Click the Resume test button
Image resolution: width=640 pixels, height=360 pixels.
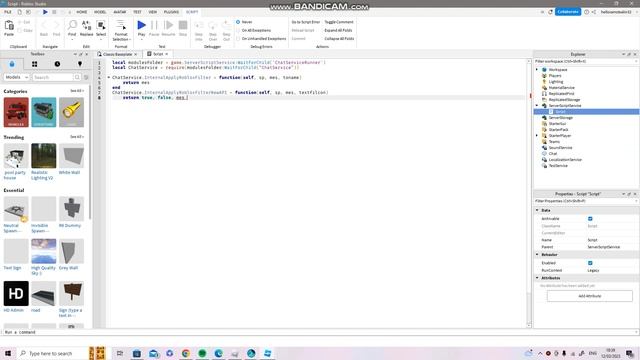168,25
